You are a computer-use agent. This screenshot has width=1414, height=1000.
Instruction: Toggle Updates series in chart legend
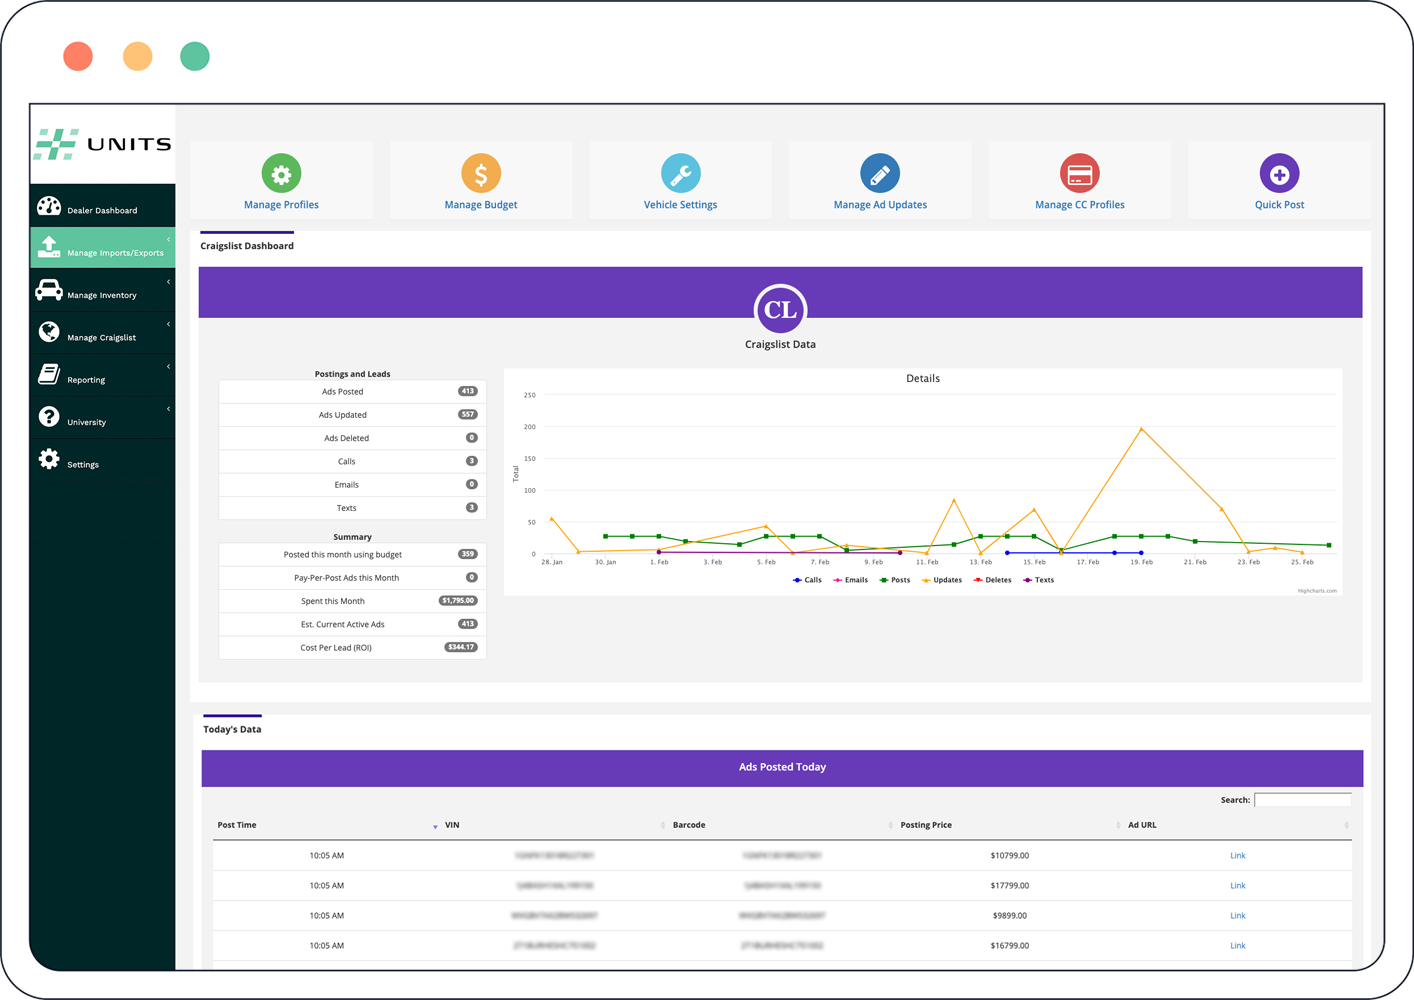coord(942,580)
